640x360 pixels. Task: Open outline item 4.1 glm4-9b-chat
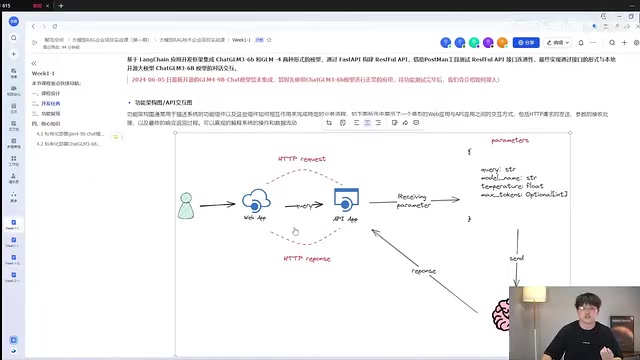70,134
